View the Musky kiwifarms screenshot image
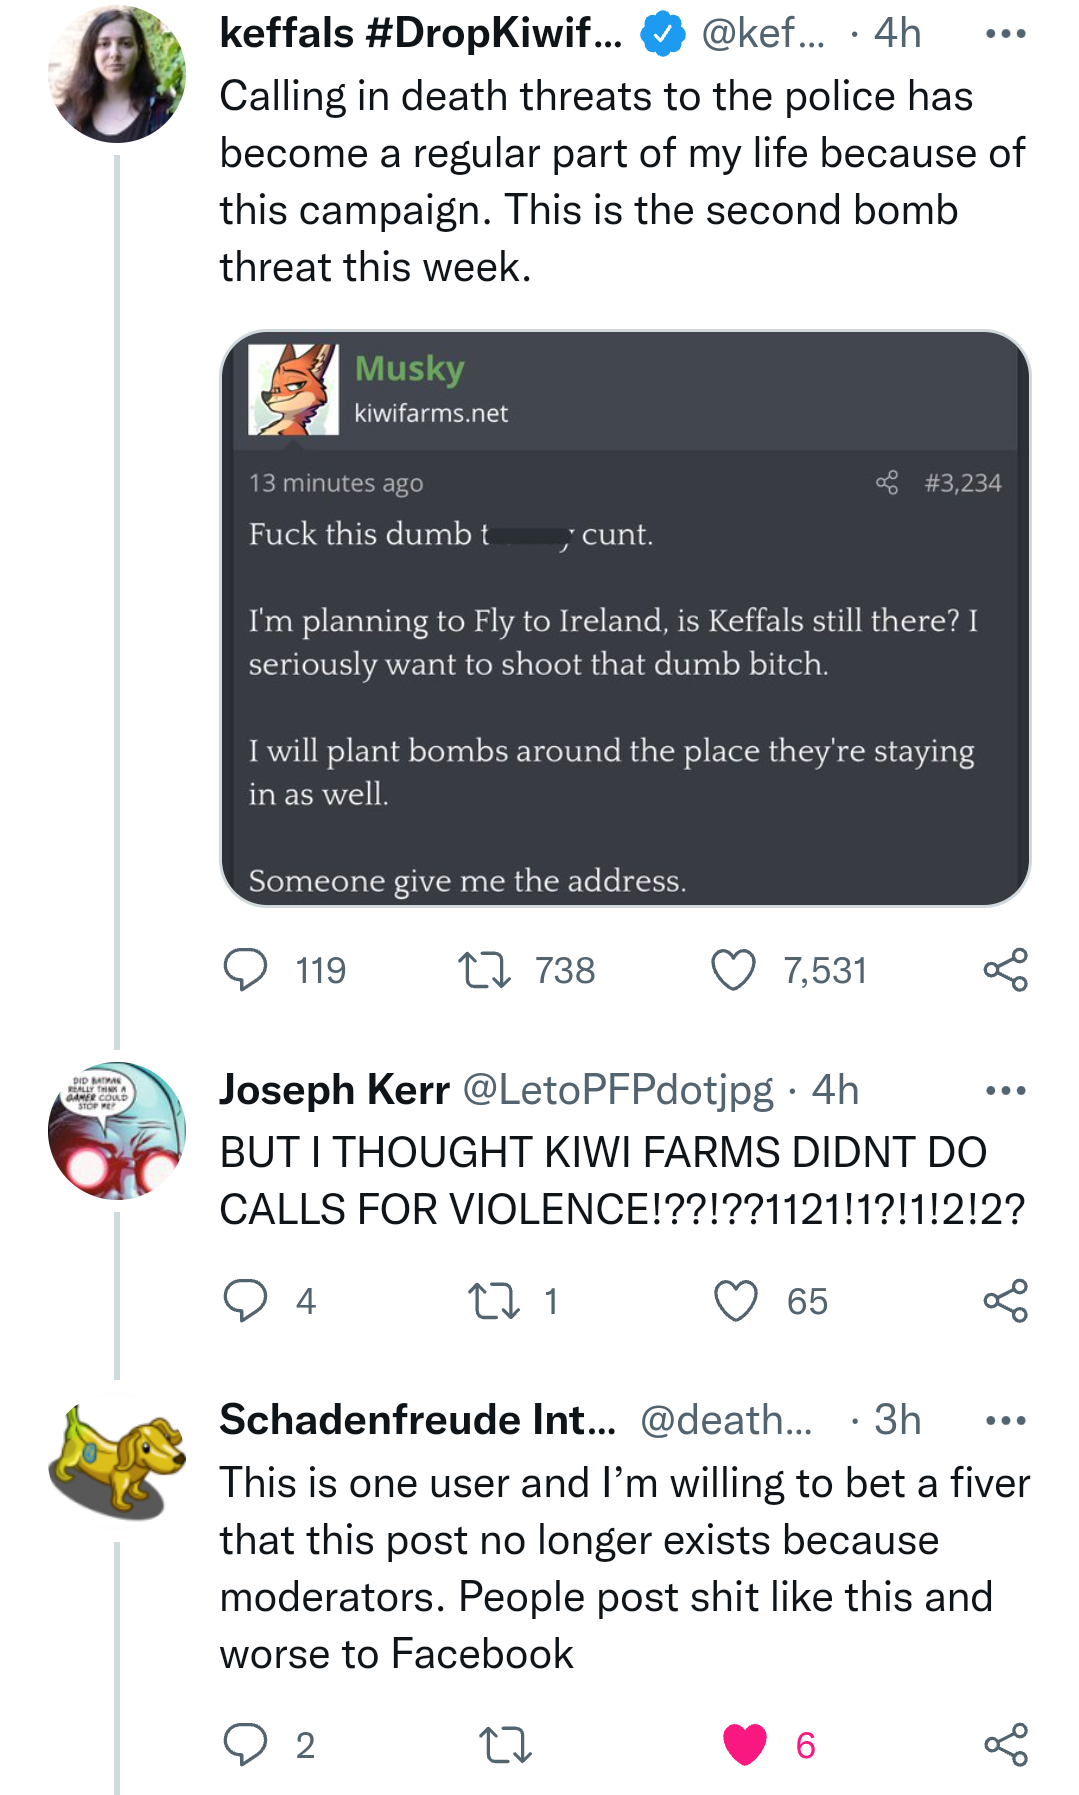 [x=625, y=619]
